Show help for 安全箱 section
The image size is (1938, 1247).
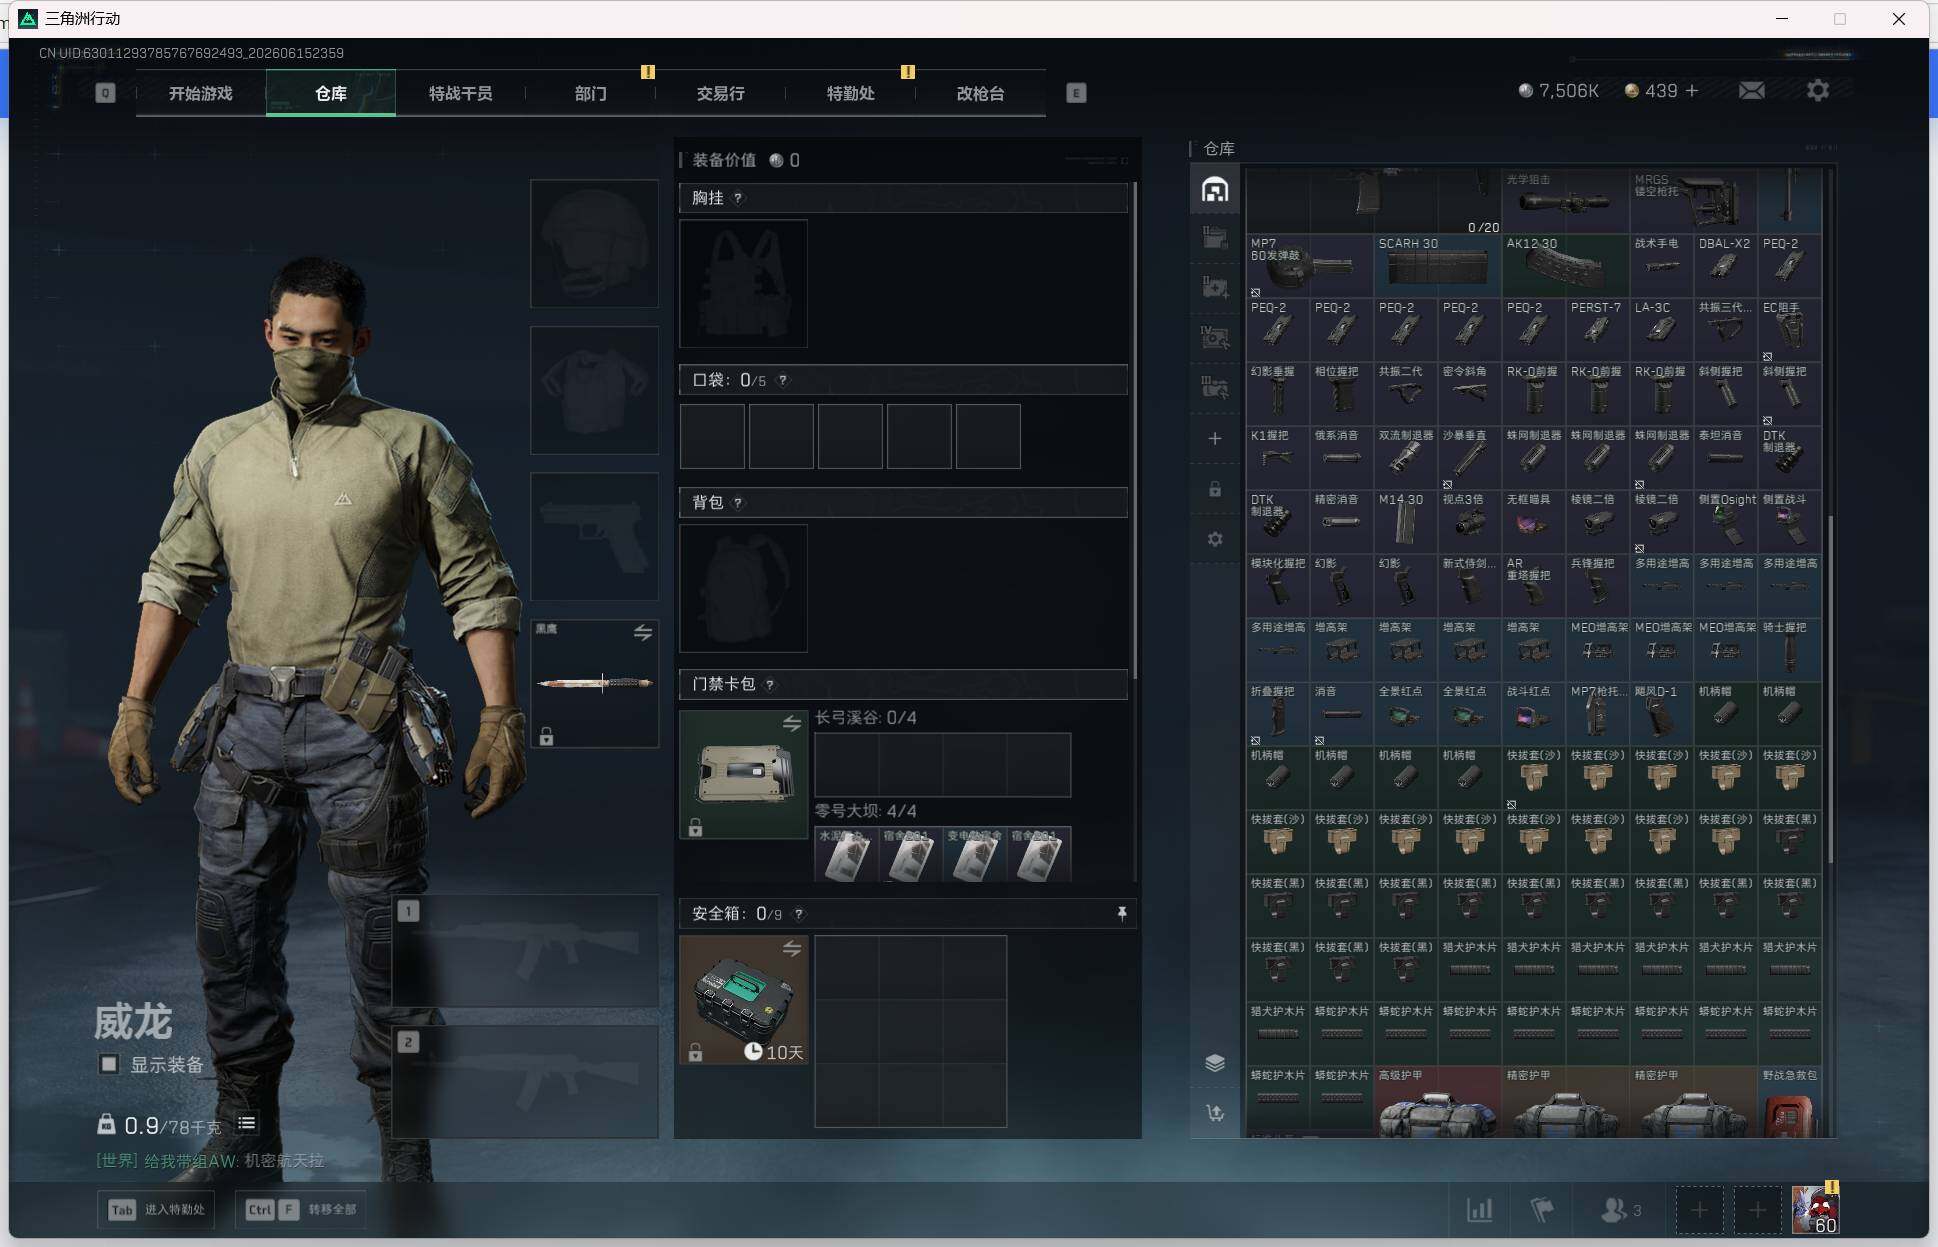click(799, 914)
